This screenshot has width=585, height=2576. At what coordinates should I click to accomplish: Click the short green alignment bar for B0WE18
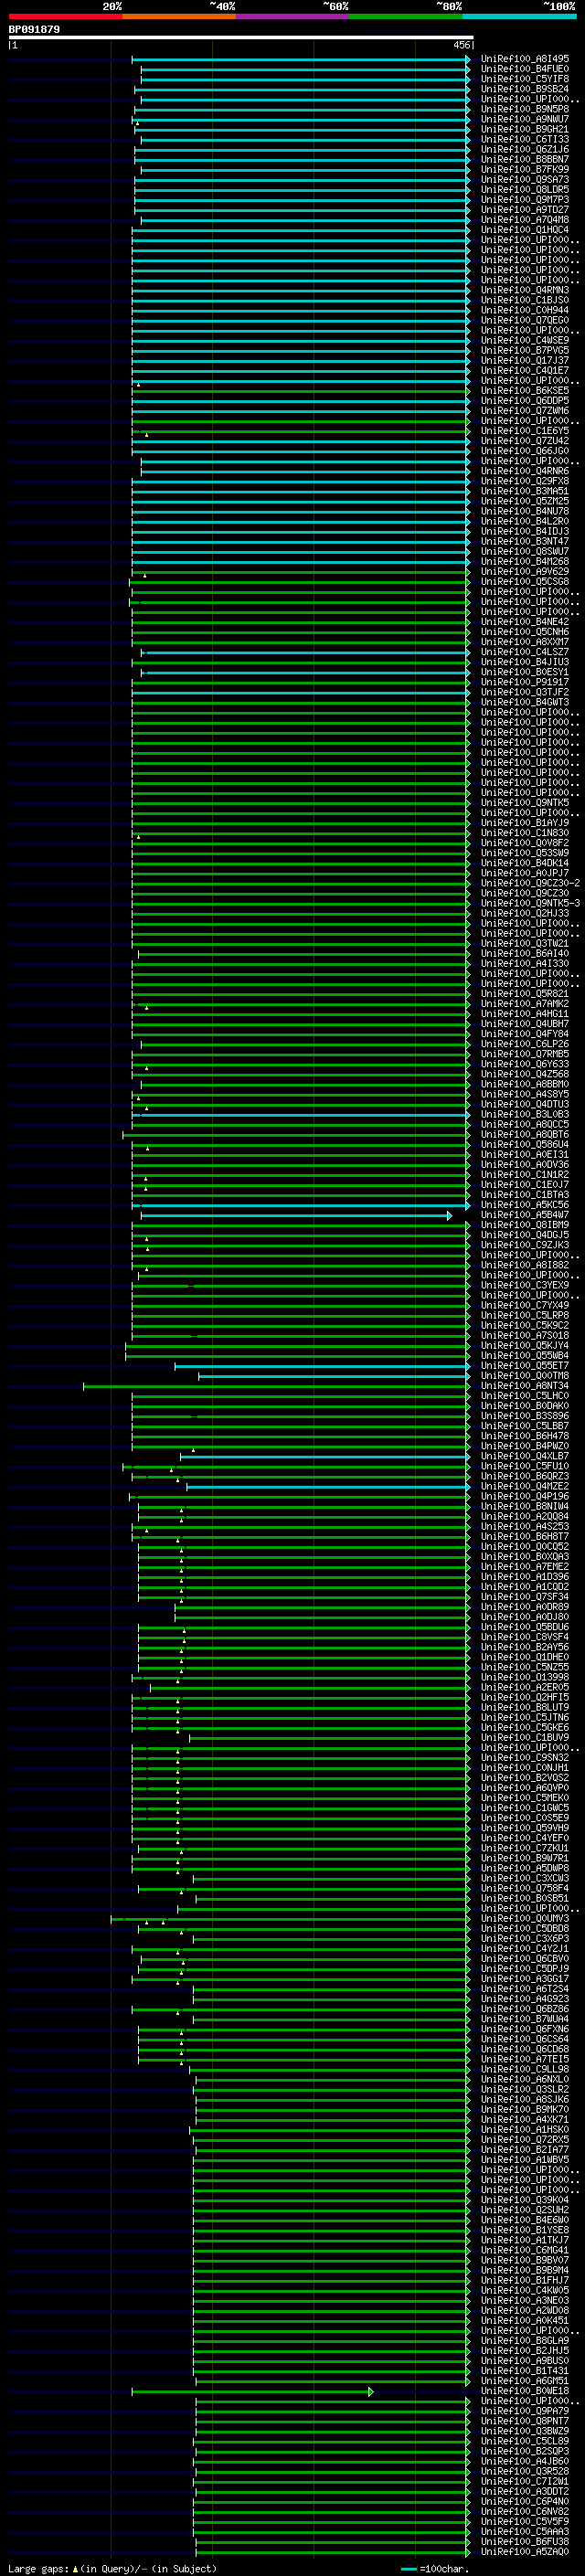click(x=252, y=2391)
